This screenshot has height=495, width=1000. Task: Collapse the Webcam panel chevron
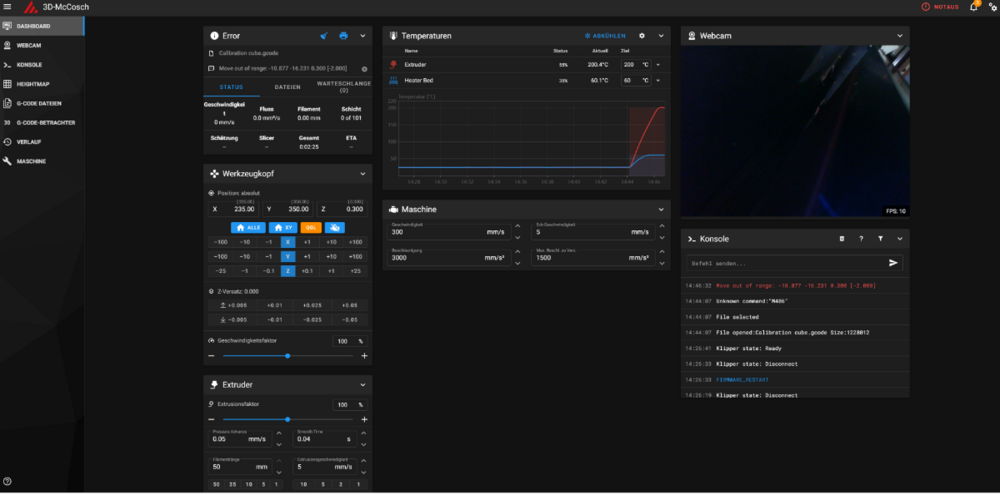900,36
